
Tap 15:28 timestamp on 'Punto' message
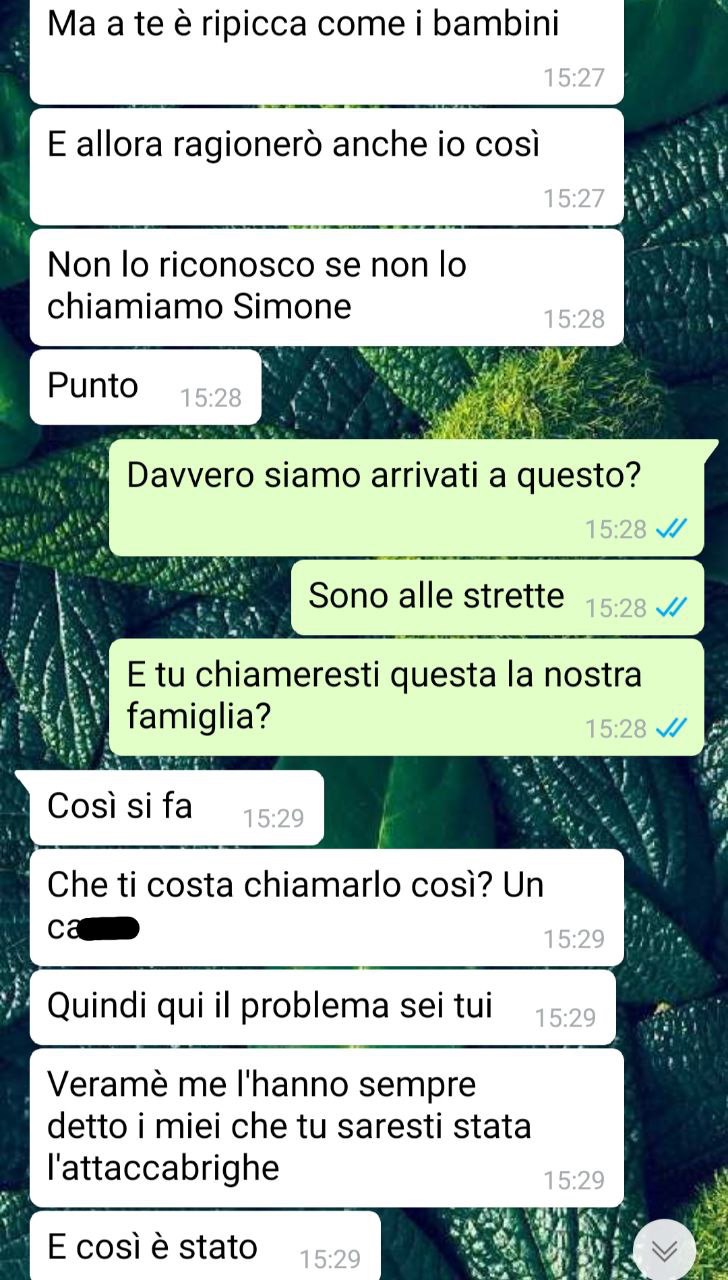tap(211, 398)
